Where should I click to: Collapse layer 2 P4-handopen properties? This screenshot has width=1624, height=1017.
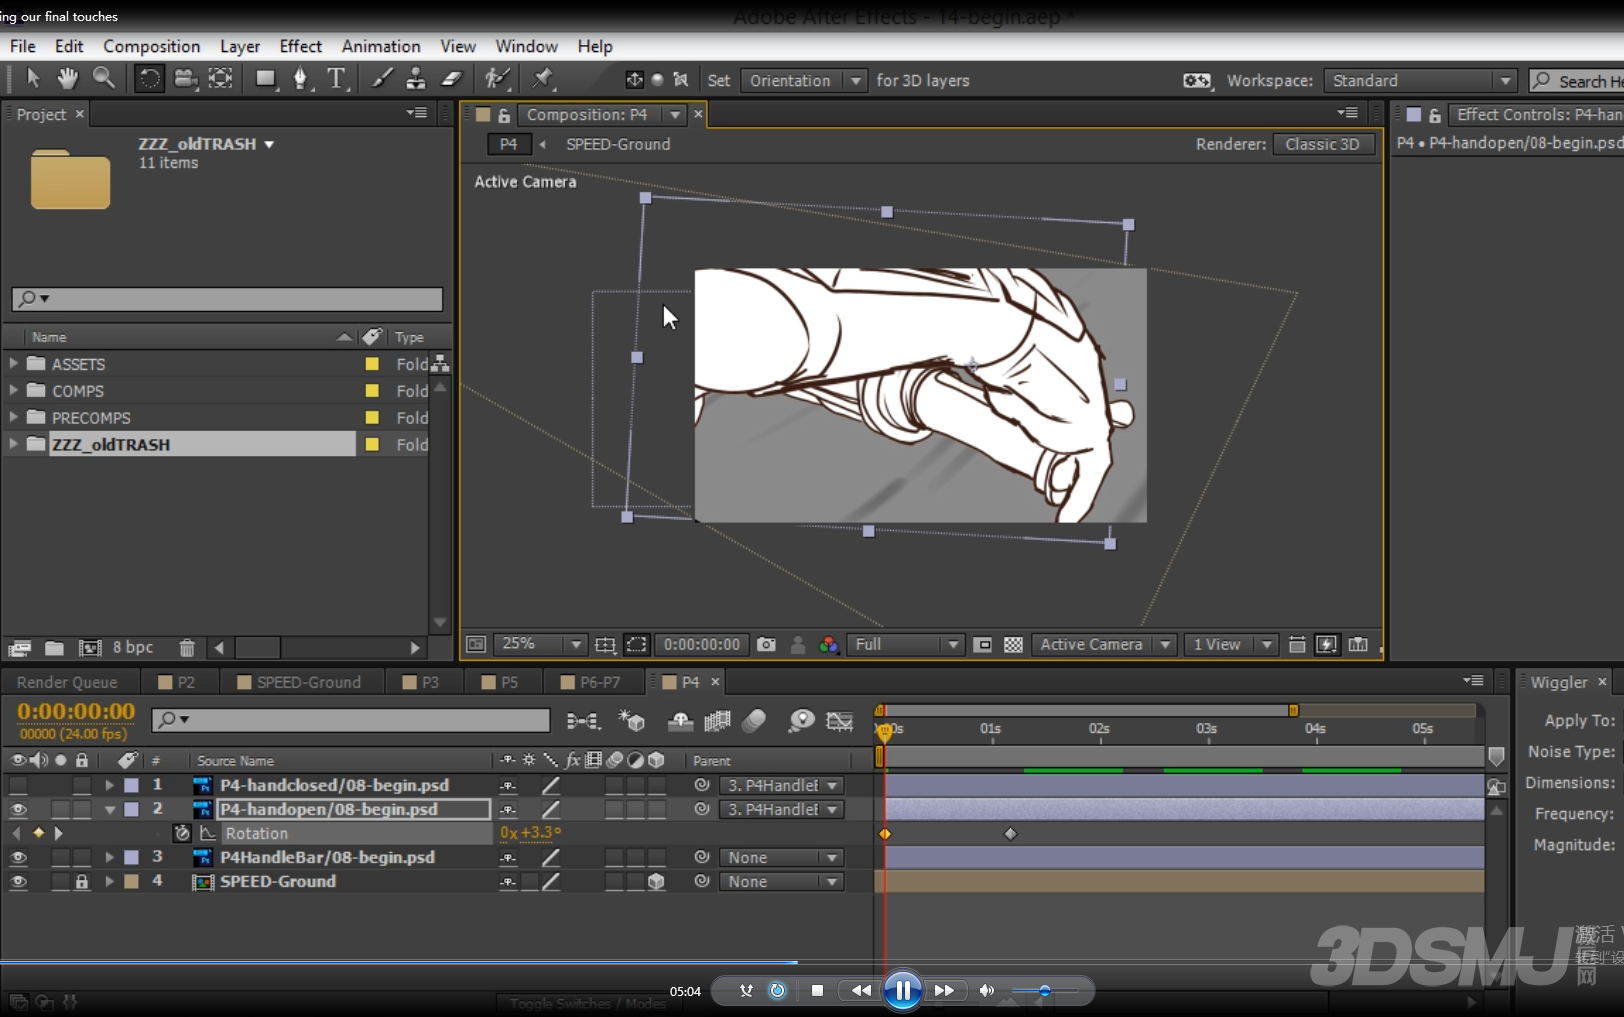point(109,809)
